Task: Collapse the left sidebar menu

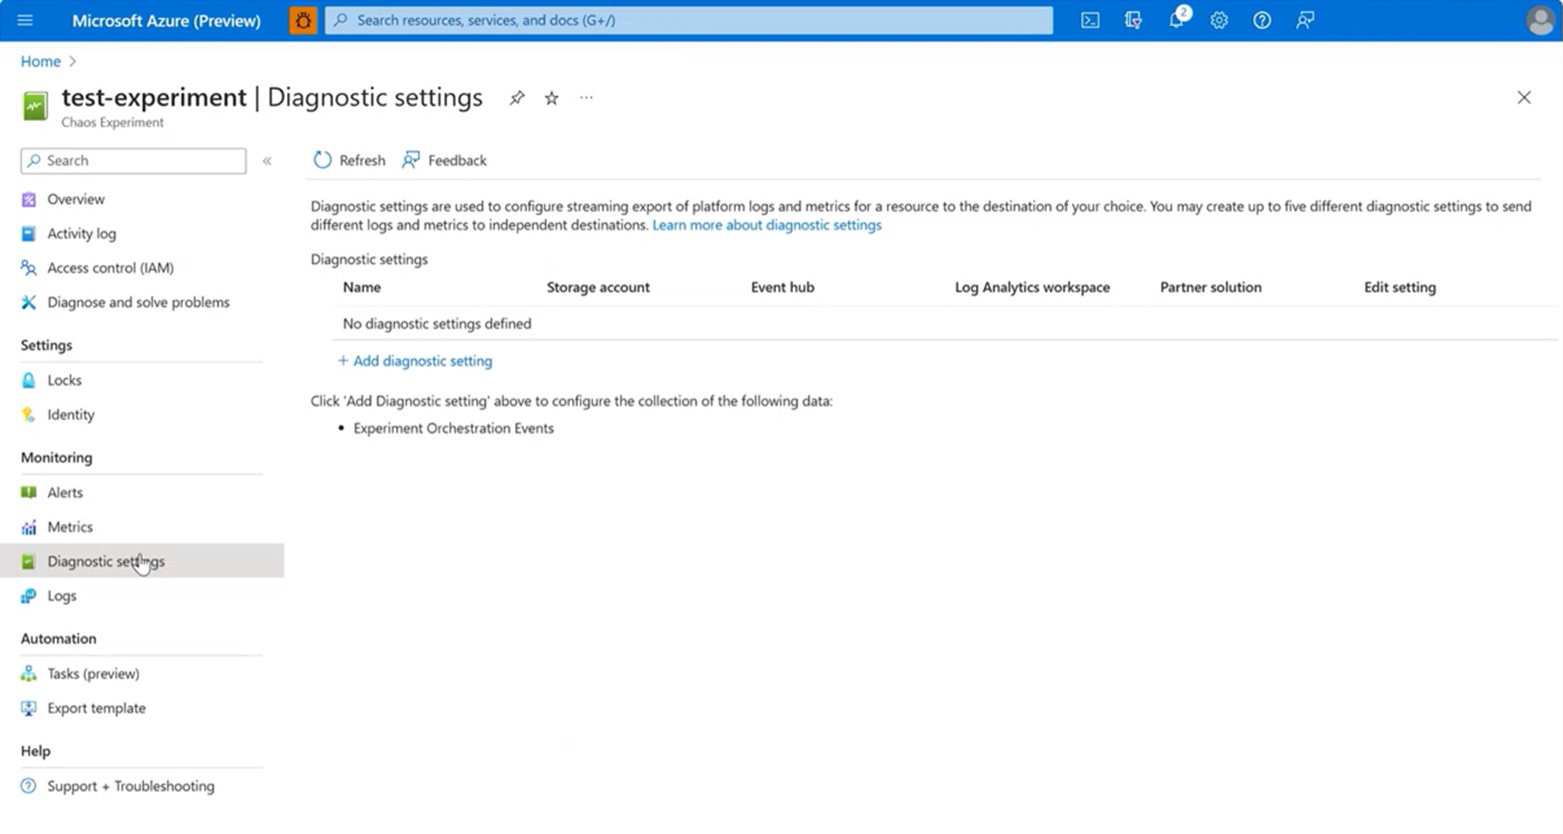Action: coord(267,161)
